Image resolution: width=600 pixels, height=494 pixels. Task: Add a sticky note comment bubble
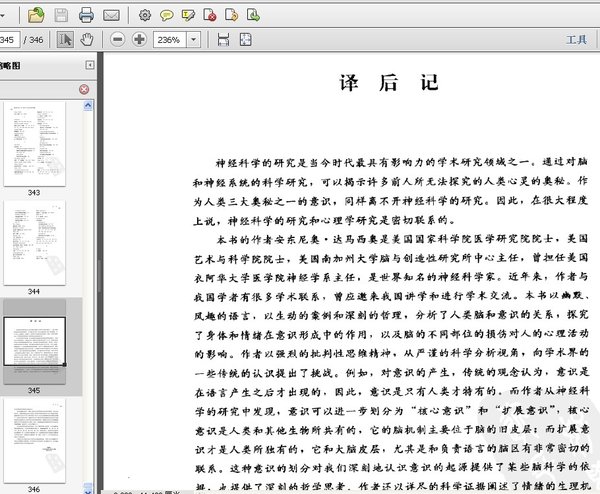point(166,15)
